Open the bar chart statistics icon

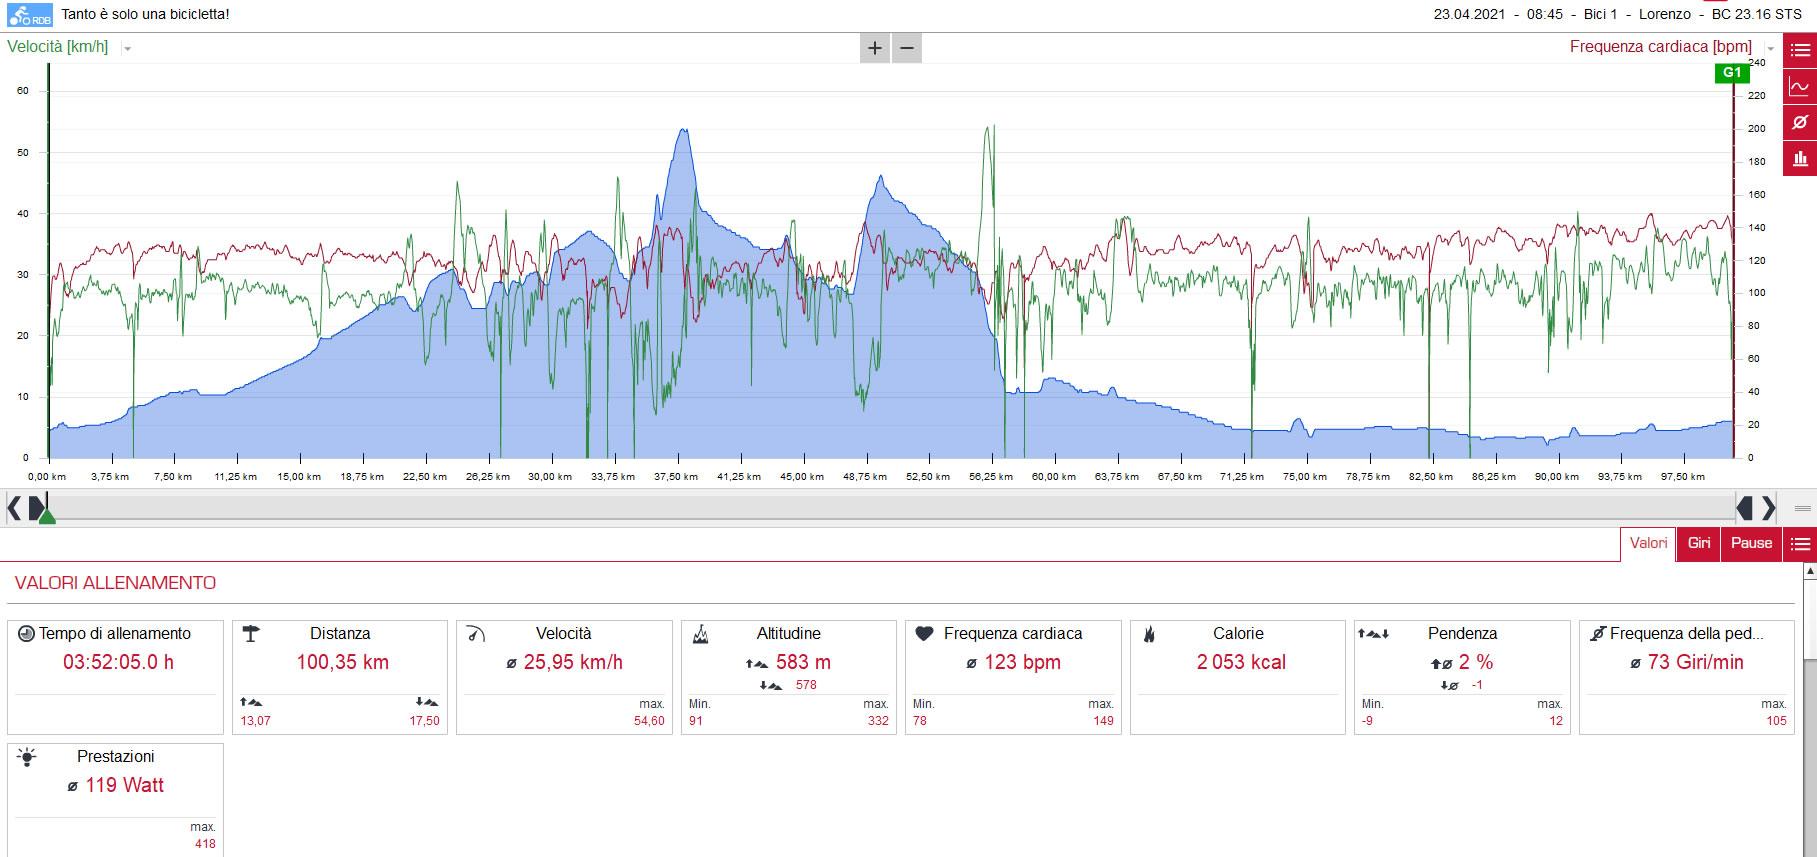point(1800,158)
